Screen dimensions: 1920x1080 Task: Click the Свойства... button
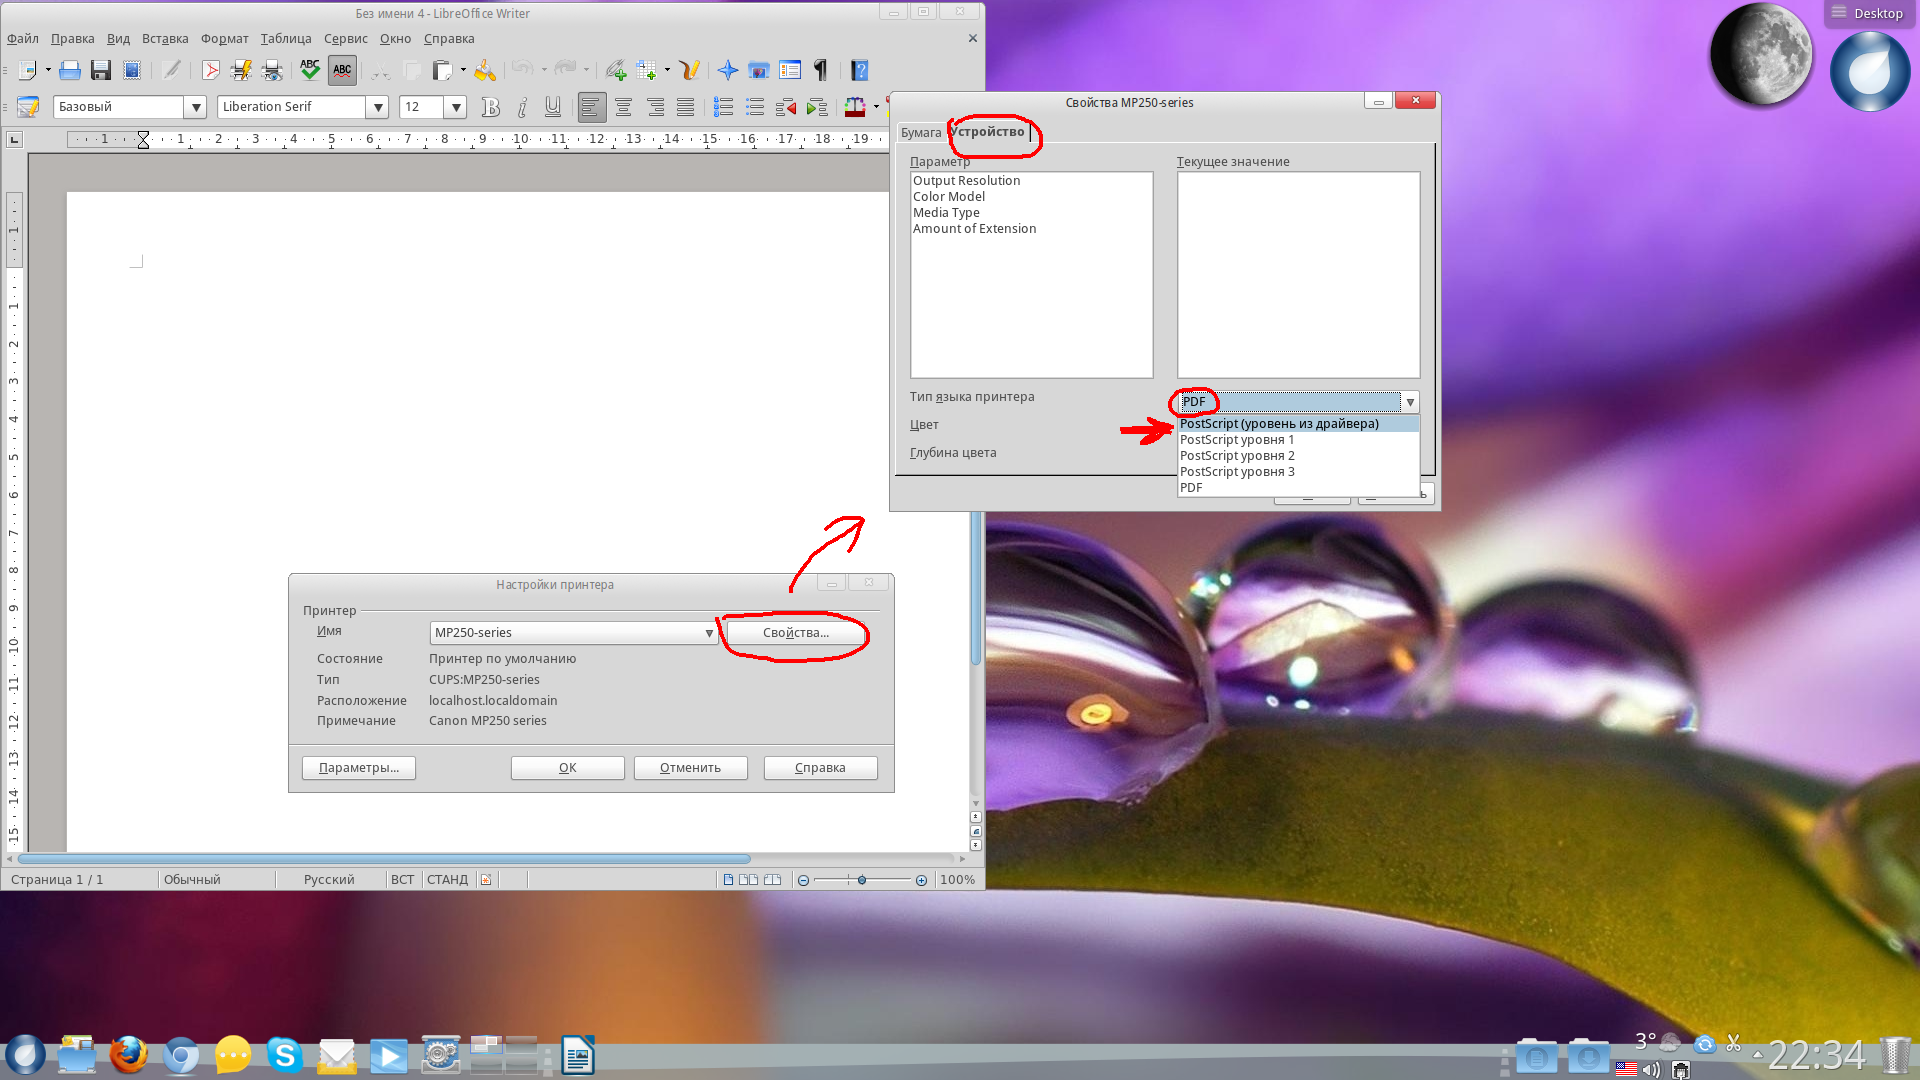(795, 633)
